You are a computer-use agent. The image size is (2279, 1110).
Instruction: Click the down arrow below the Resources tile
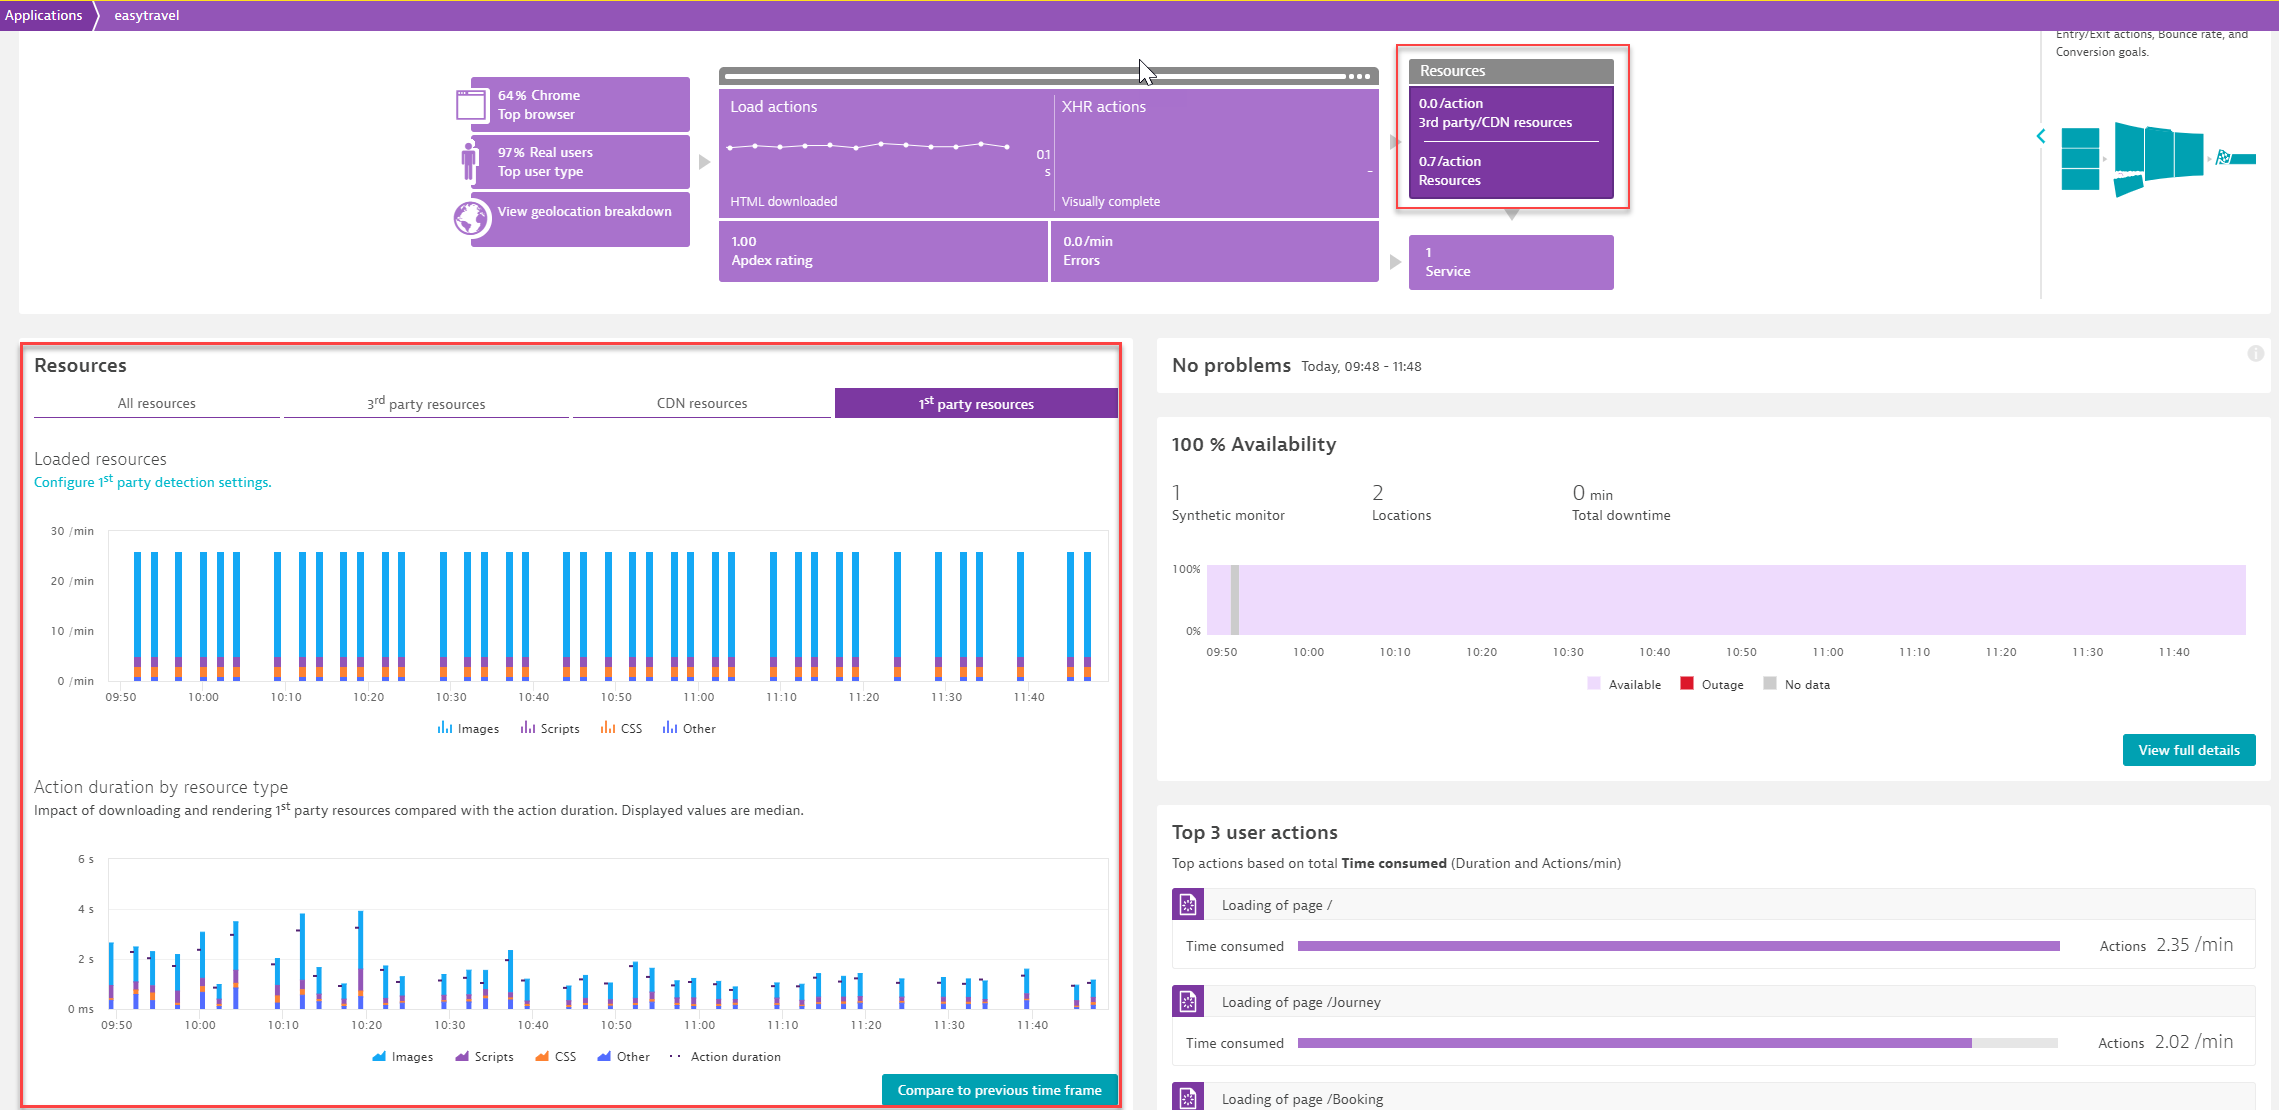point(1512,214)
